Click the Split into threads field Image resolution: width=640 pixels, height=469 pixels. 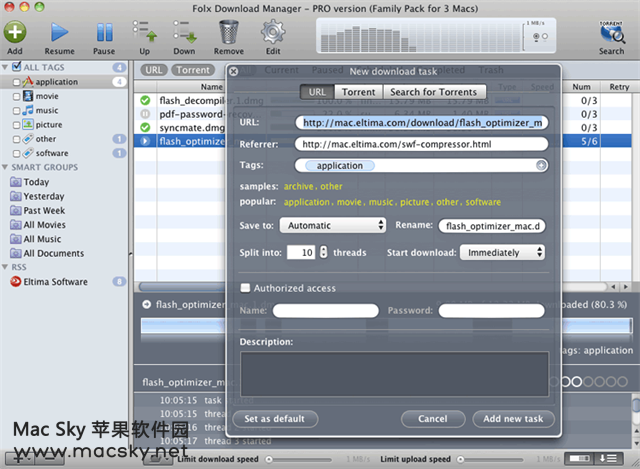click(x=301, y=253)
